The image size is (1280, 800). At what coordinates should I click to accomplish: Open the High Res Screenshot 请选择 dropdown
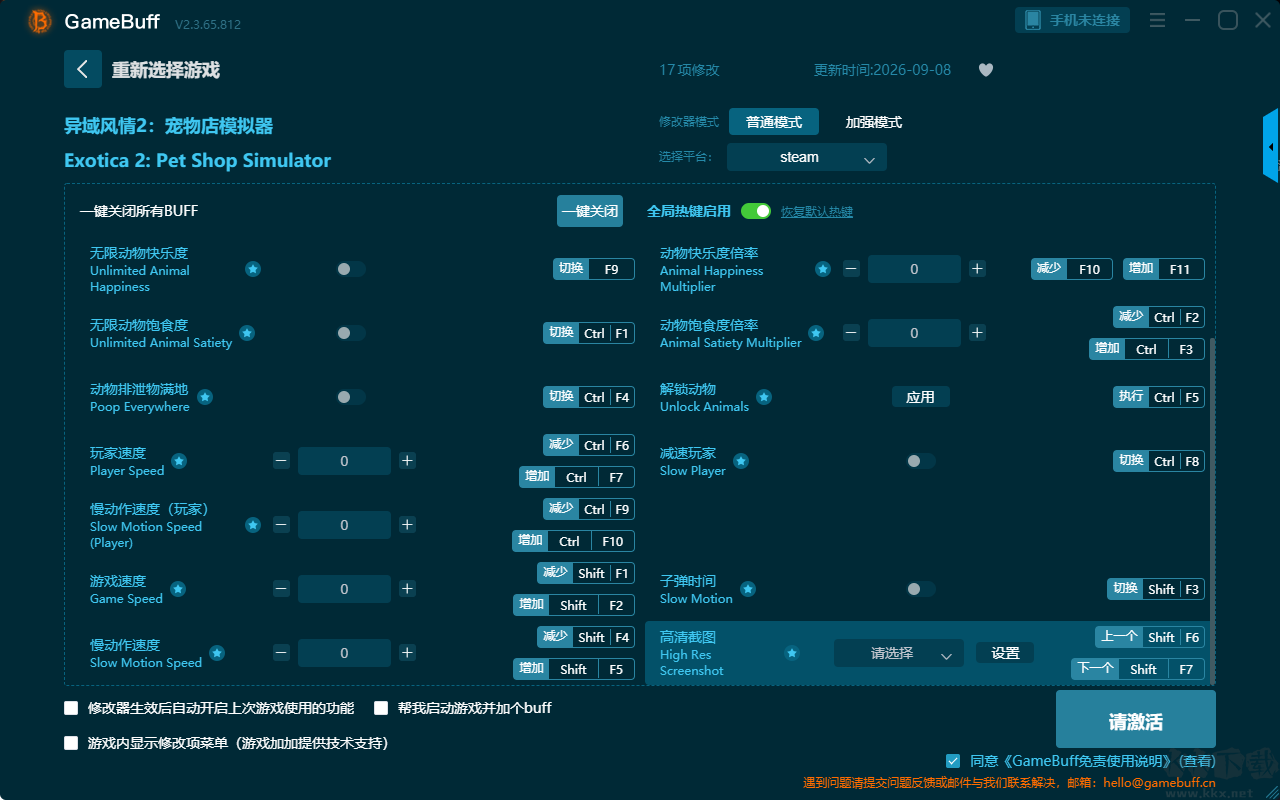[x=899, y=653]
